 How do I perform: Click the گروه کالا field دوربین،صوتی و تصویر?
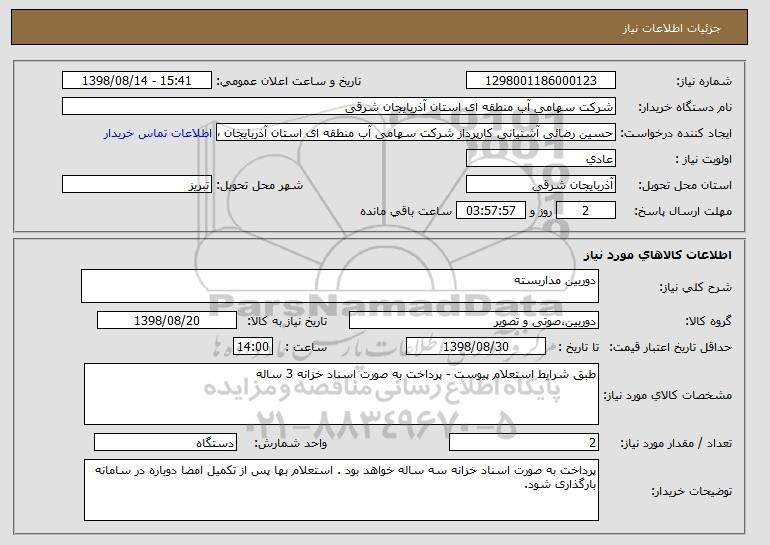click(x=474, y=321)
